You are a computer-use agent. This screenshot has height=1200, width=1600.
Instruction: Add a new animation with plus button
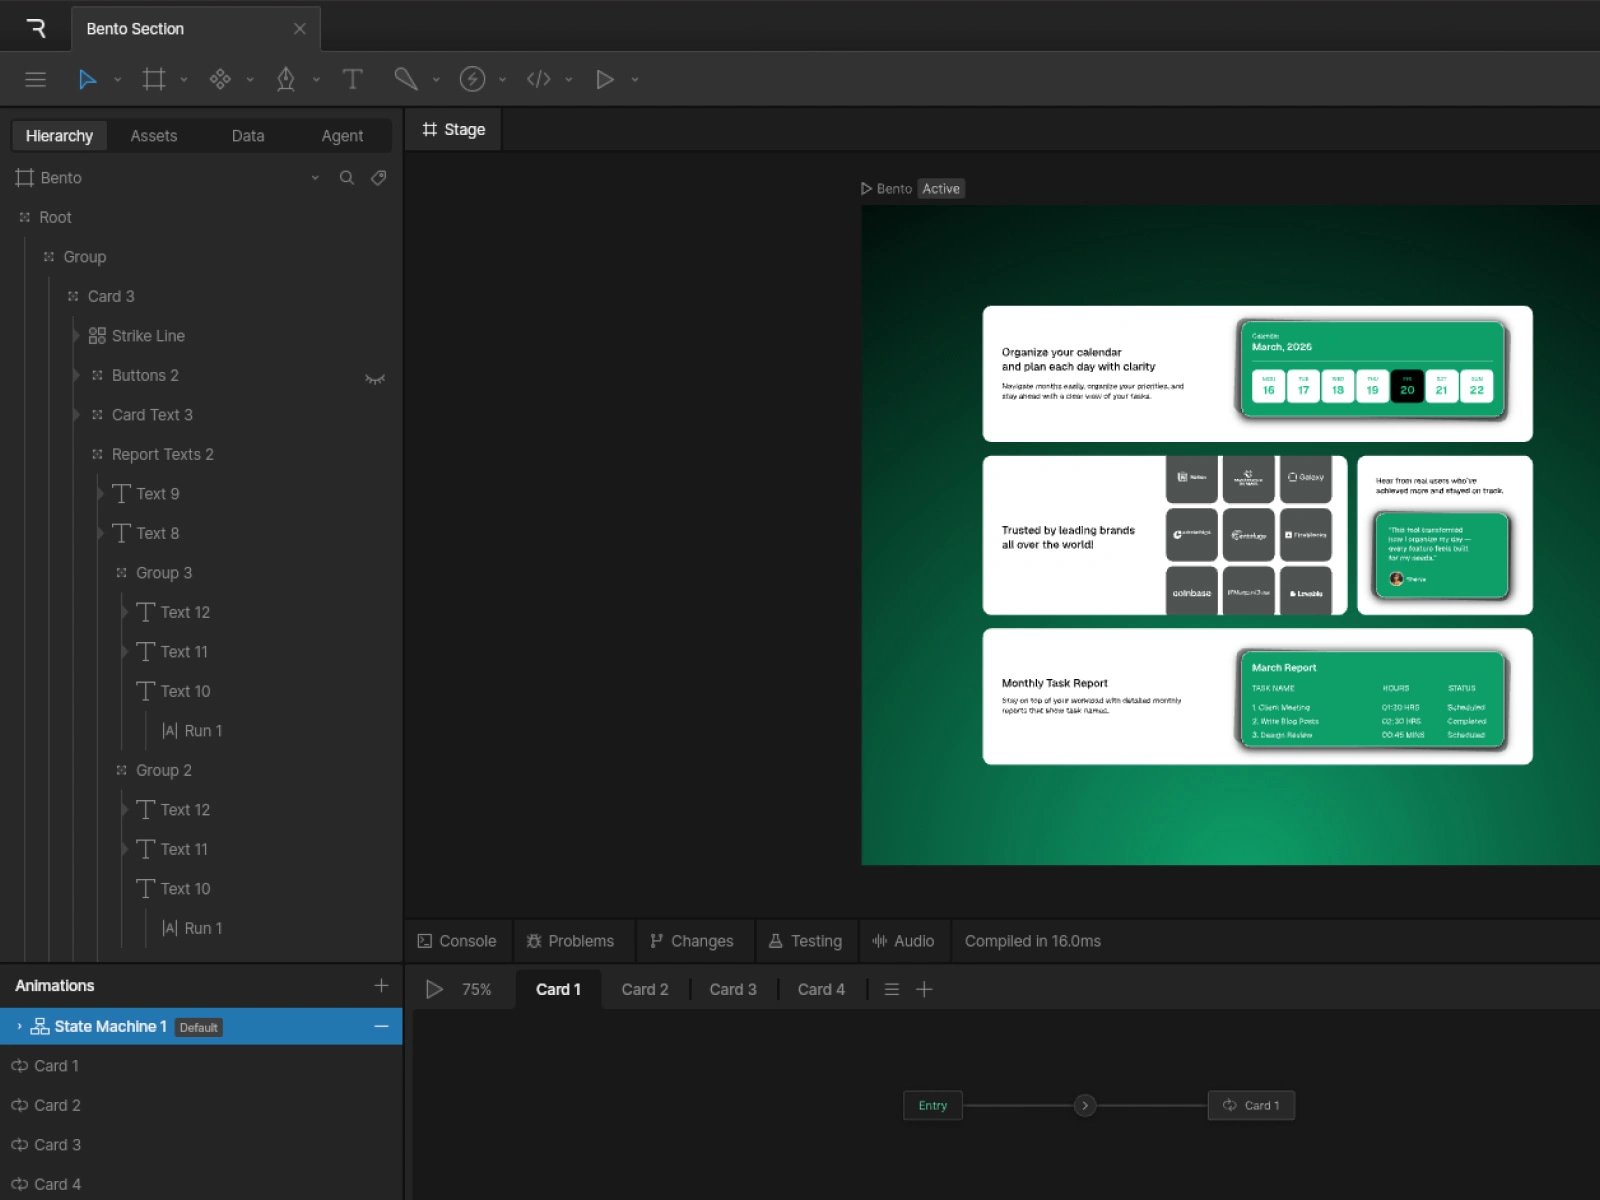pos(381,985)
